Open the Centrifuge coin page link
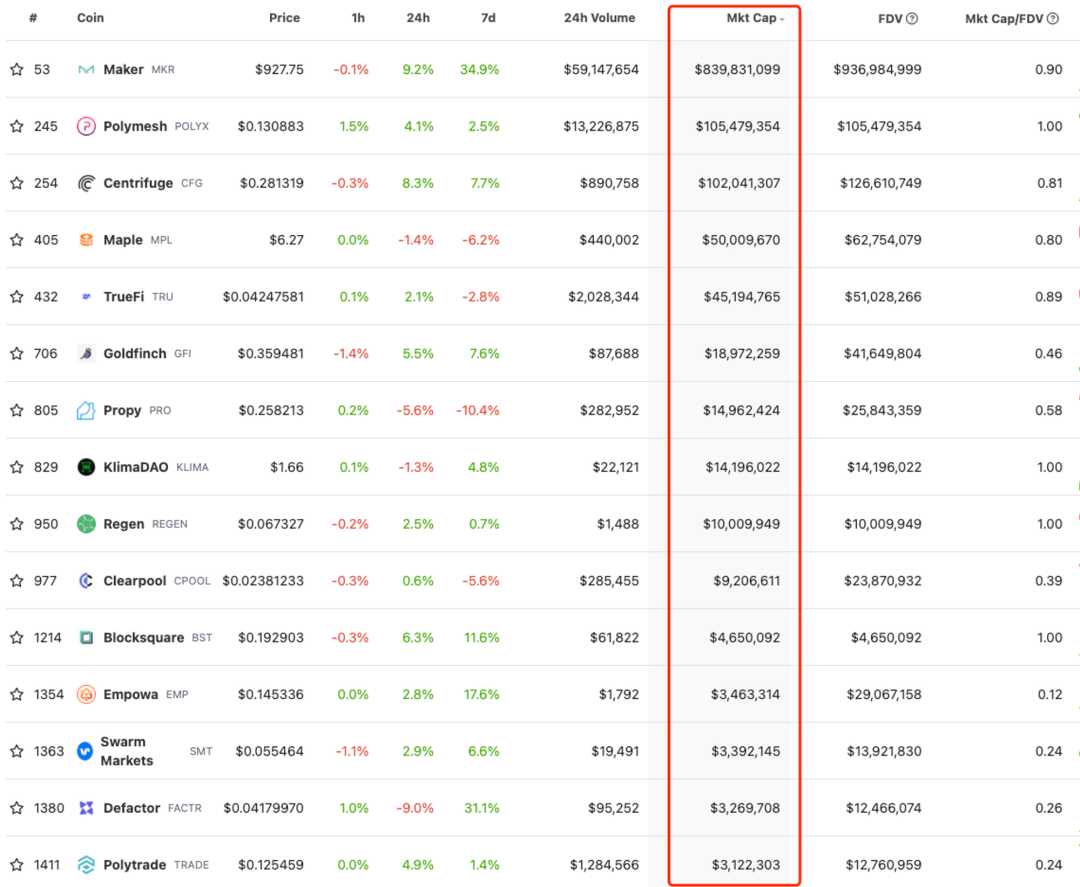This screenshot has width=1080, height=887. pyautogui.click(x=138, y=183)
